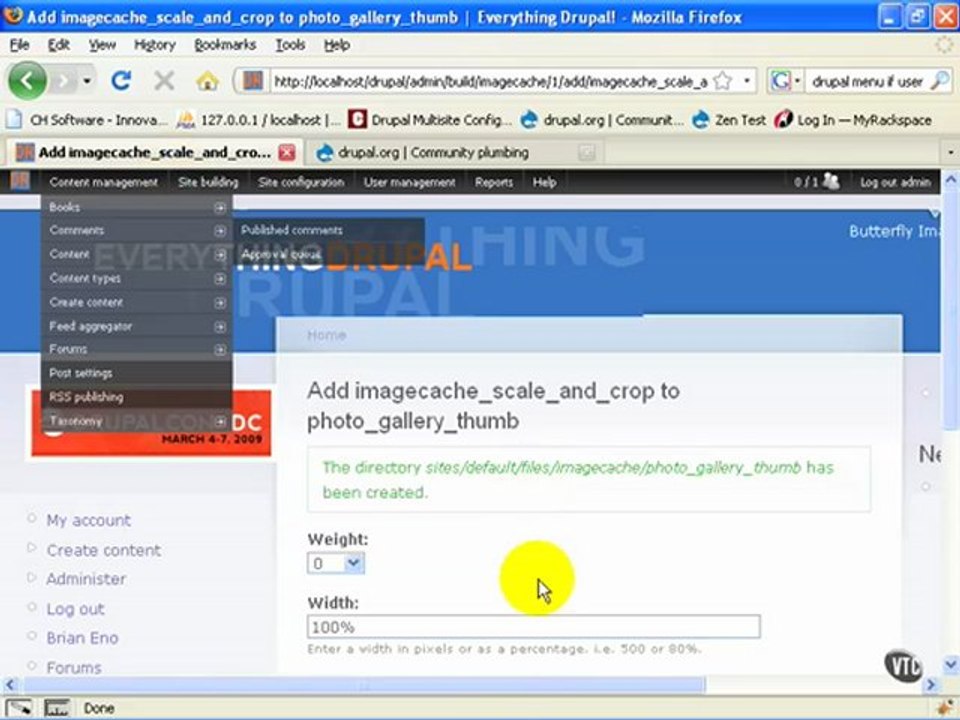Viewport: 960px width, 720px height.
Task: Open Site configuration admin menu
Action: pyautogui.click(x=301, y=182)
